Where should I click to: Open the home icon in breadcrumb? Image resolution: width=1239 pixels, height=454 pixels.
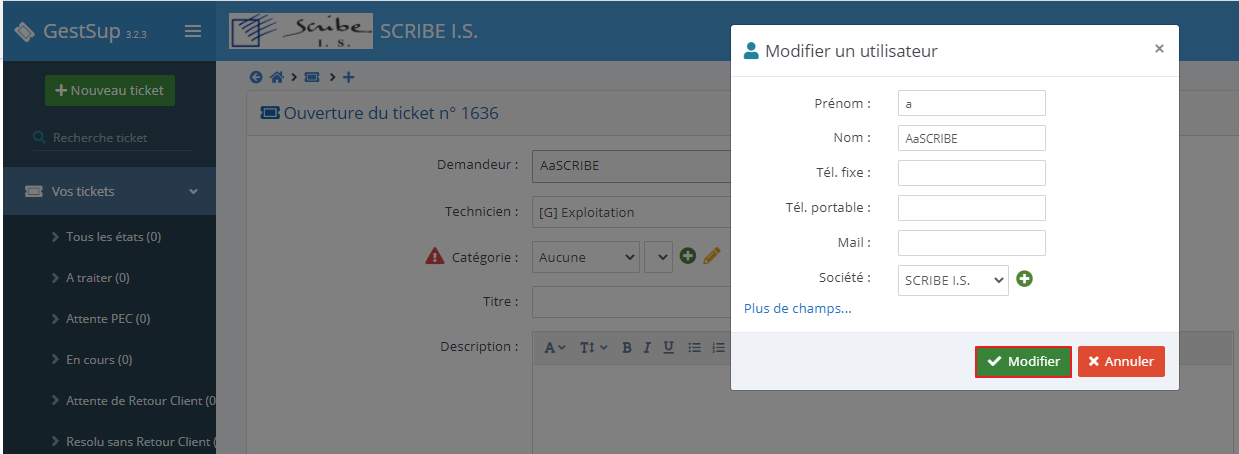point(278,77)
